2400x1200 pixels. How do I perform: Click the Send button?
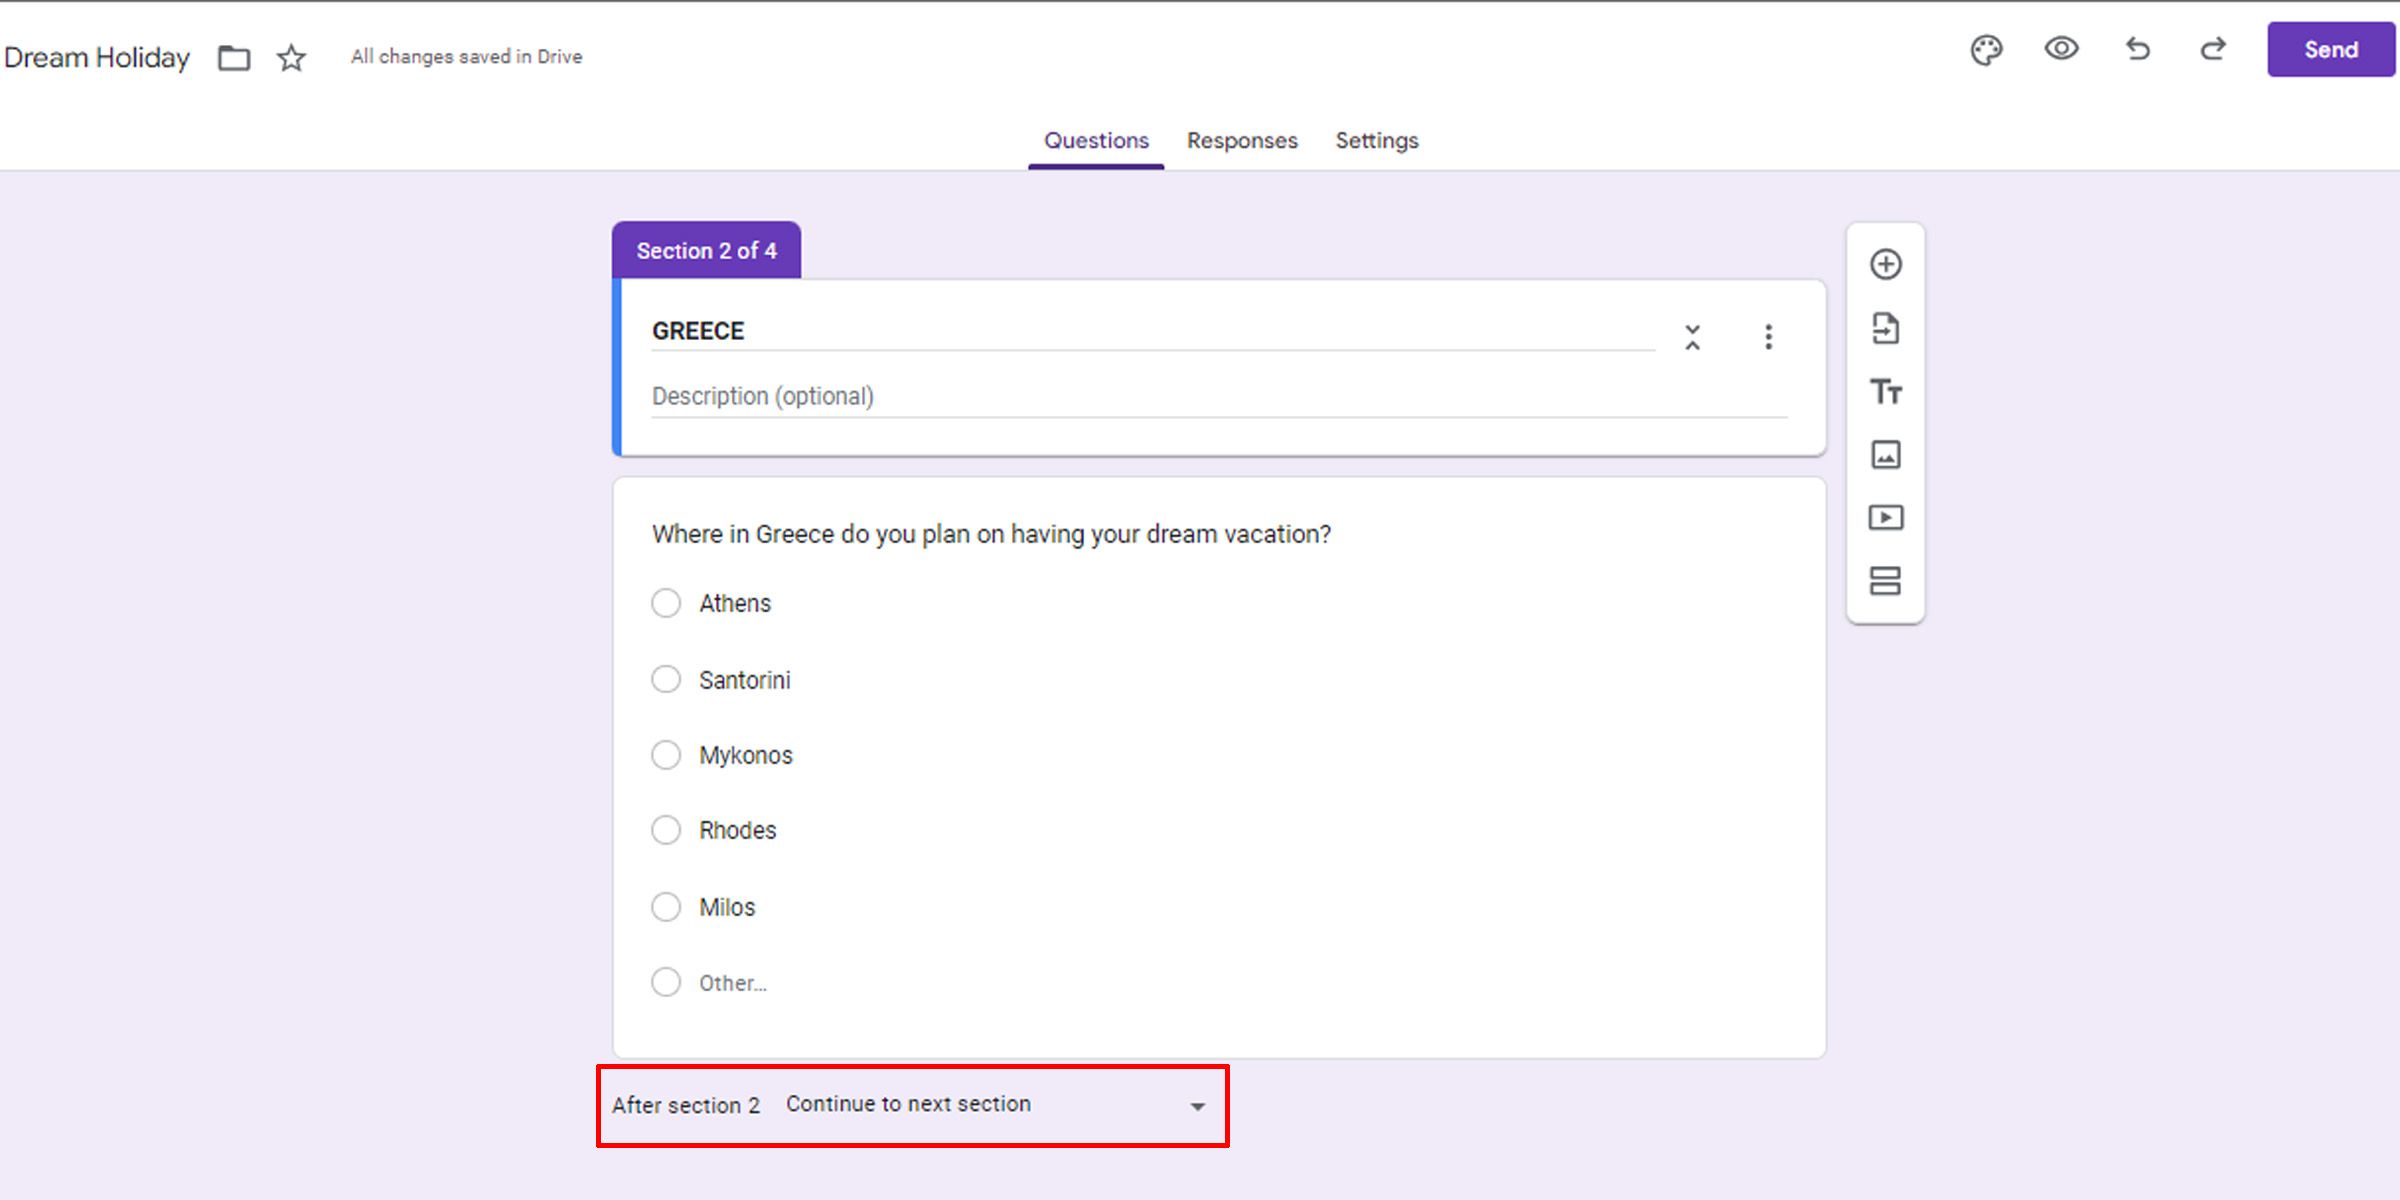[2330, 49]
